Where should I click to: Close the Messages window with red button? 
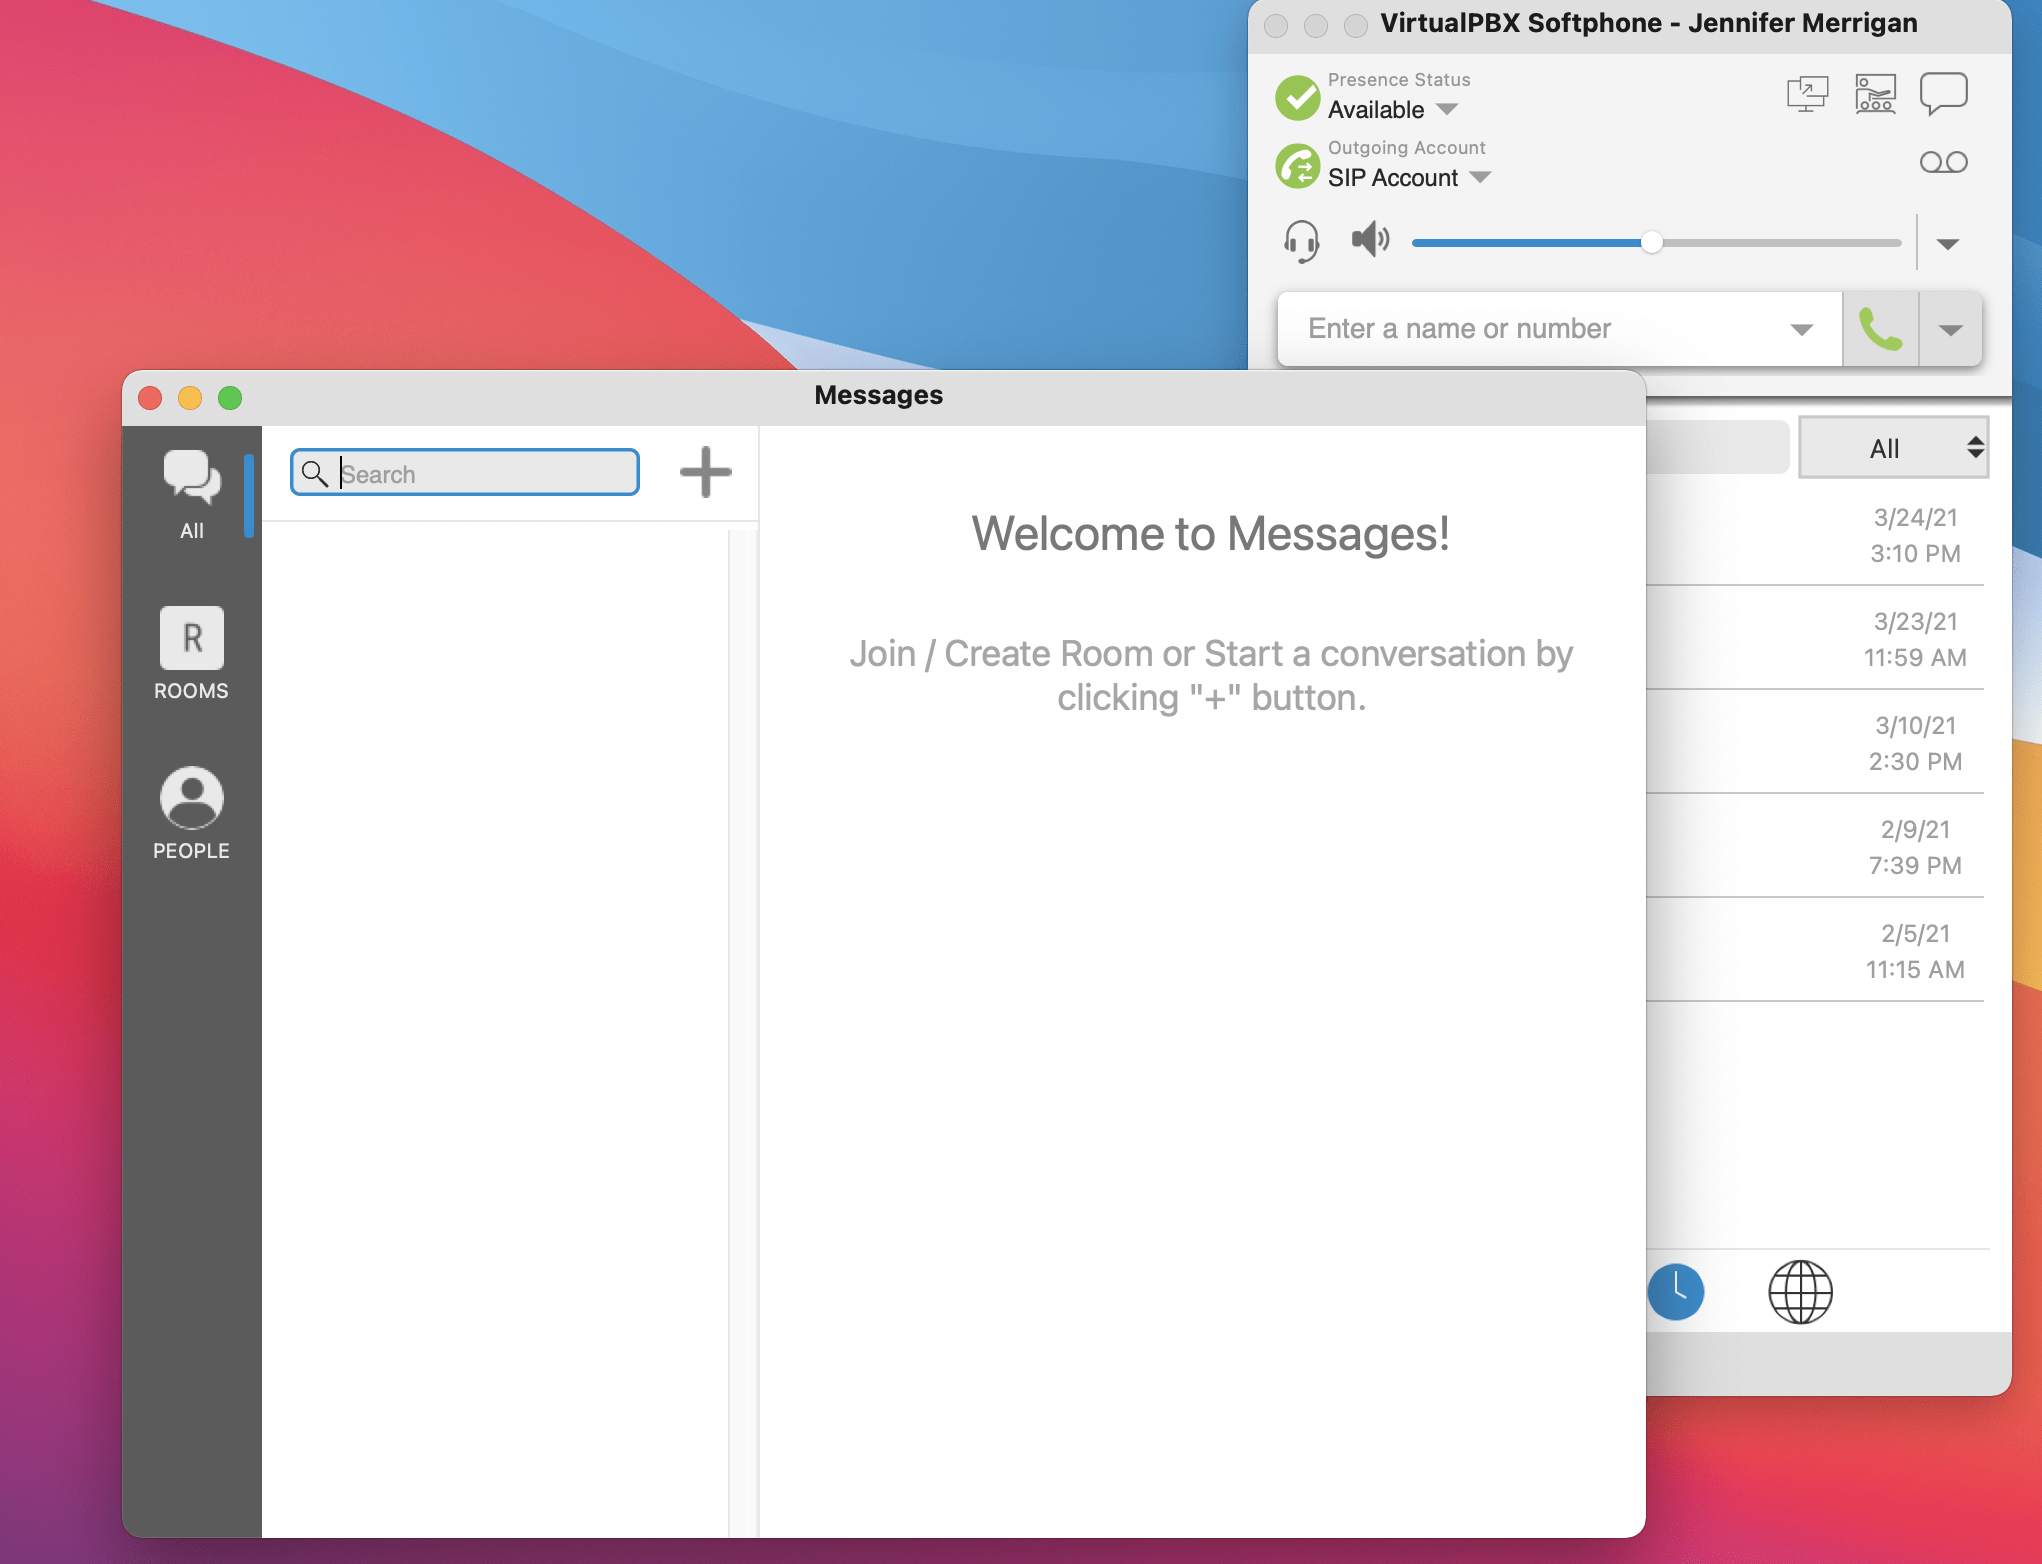click(x=150, y=397)
